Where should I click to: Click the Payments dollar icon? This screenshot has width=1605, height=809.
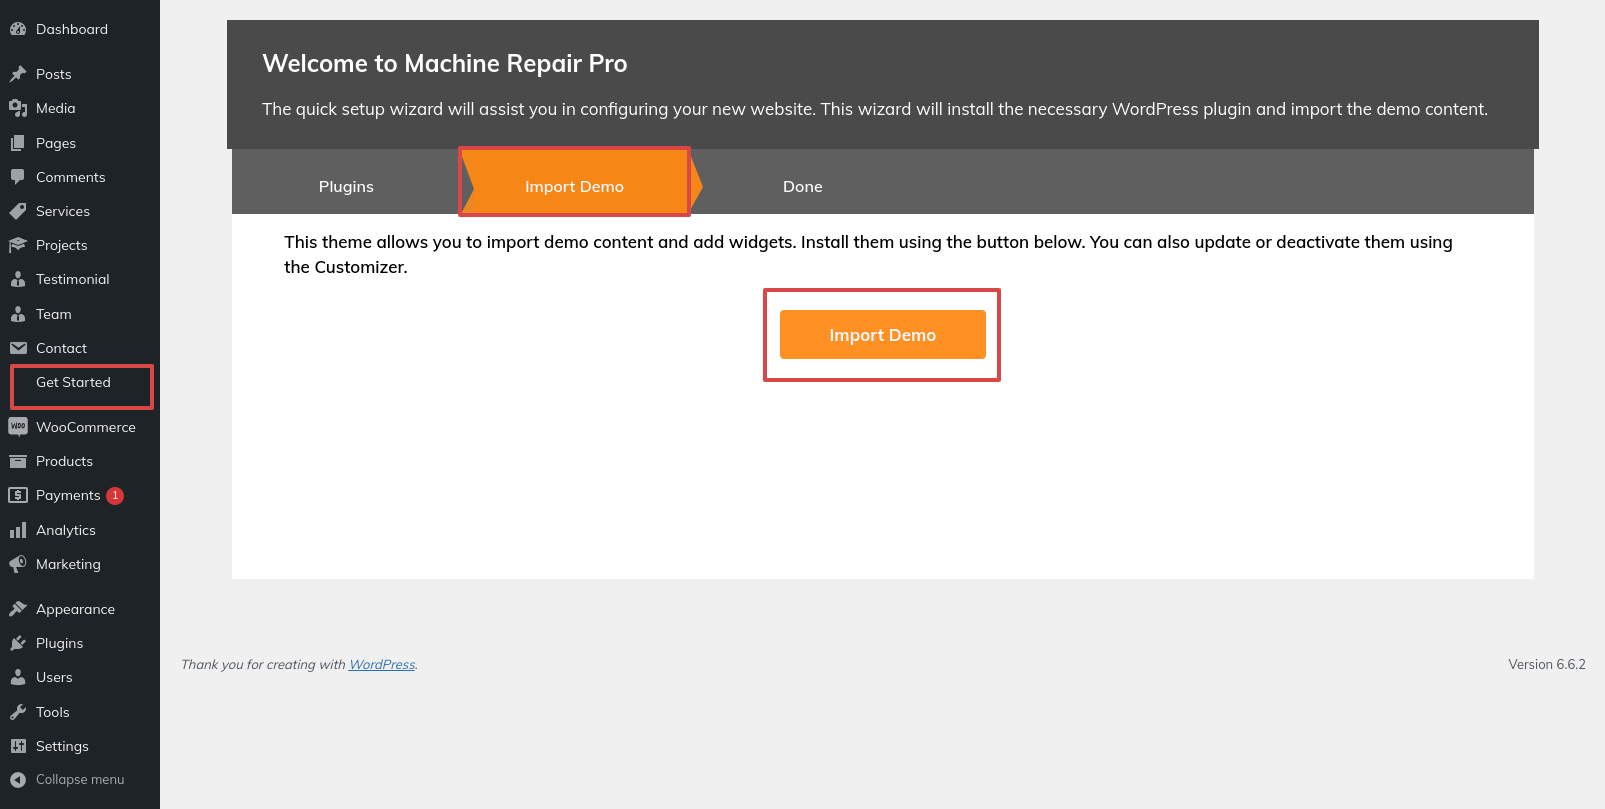[x=18, y=495]
